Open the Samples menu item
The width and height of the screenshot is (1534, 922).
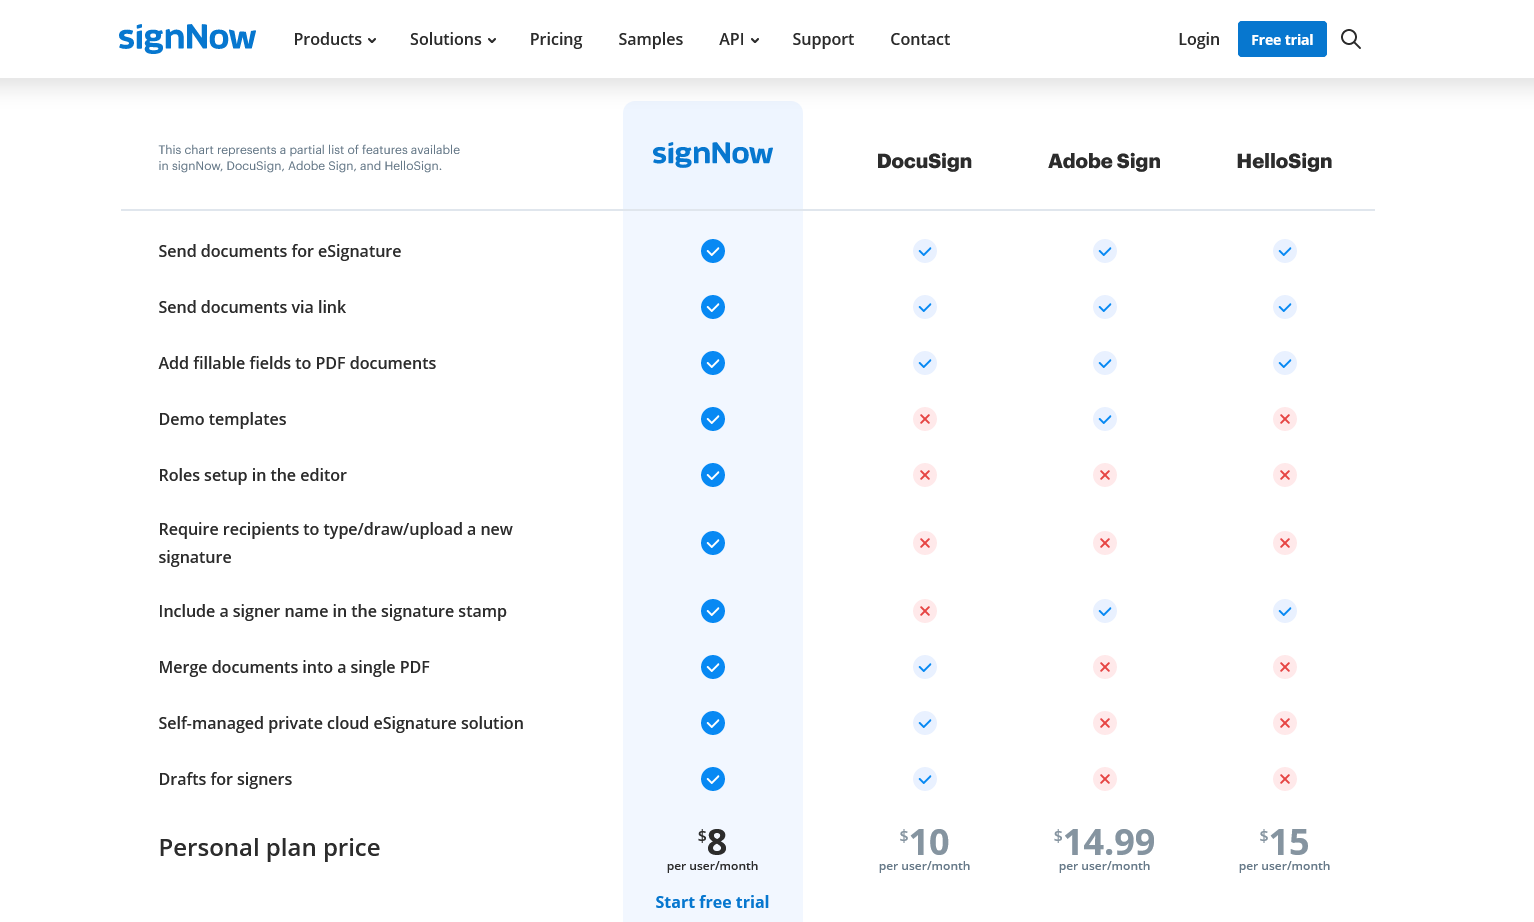point(650,39)
